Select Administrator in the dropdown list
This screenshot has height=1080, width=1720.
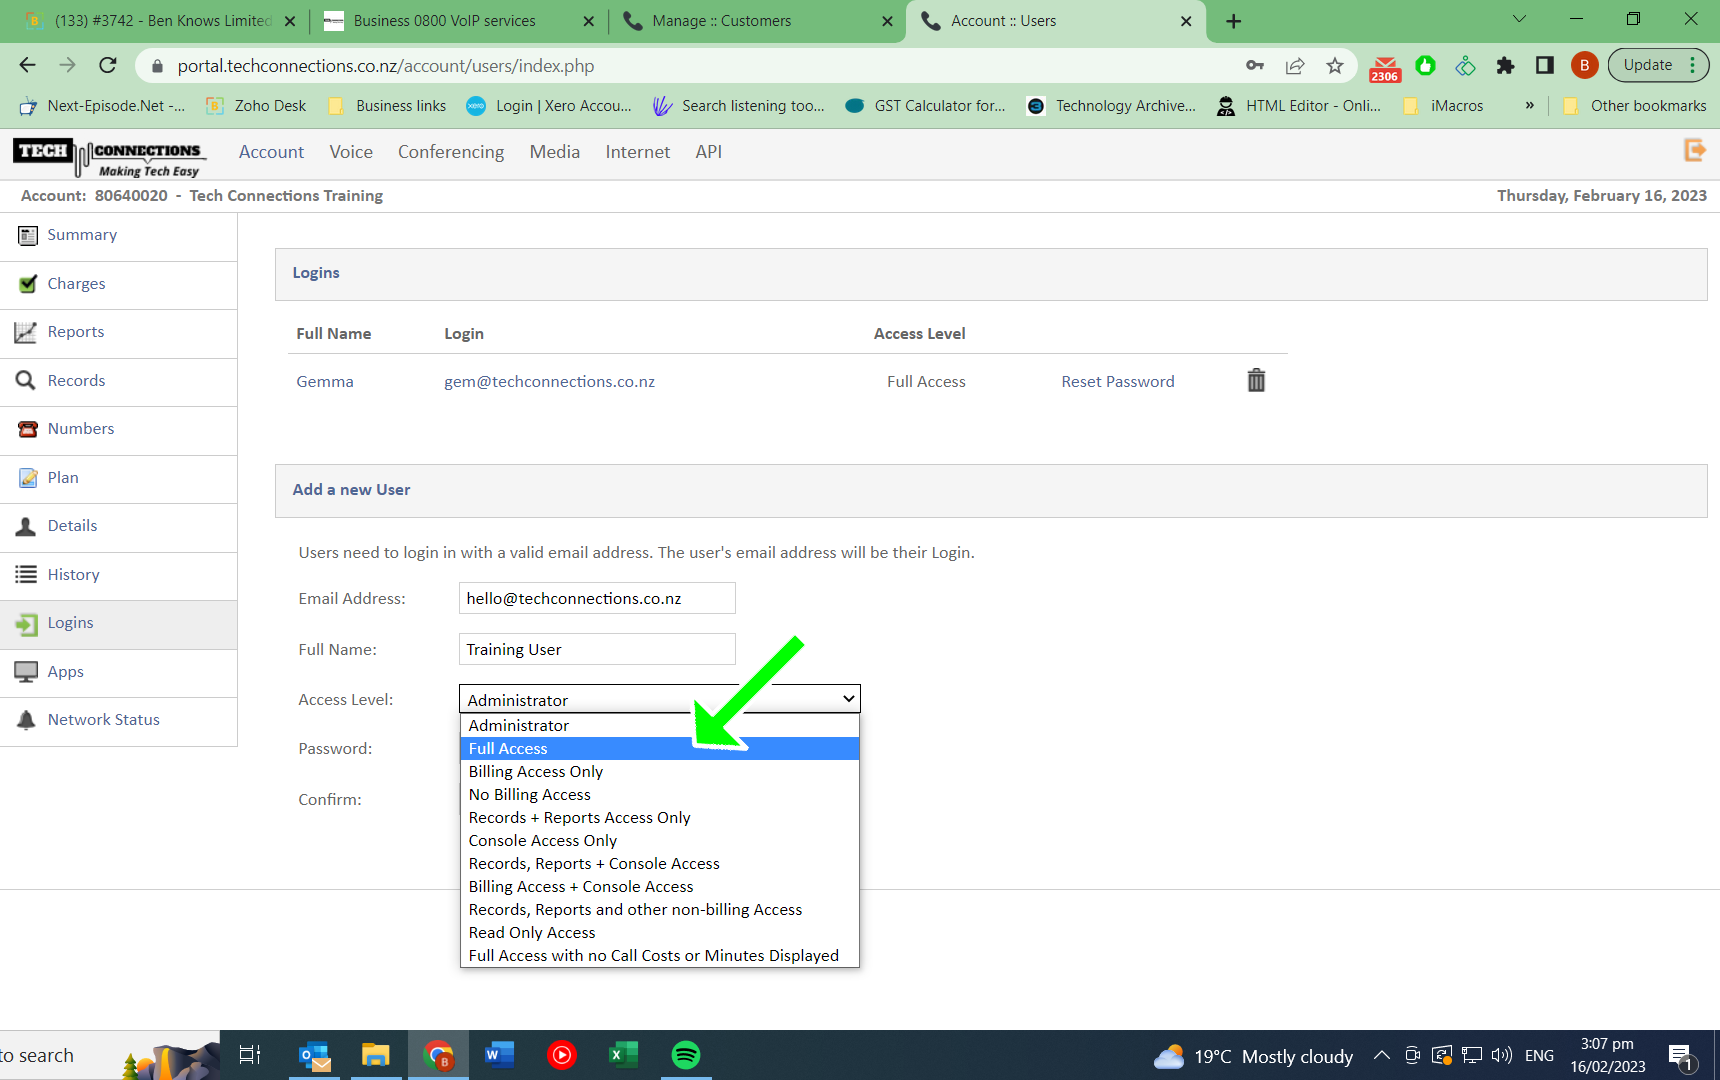coord(660,726)
